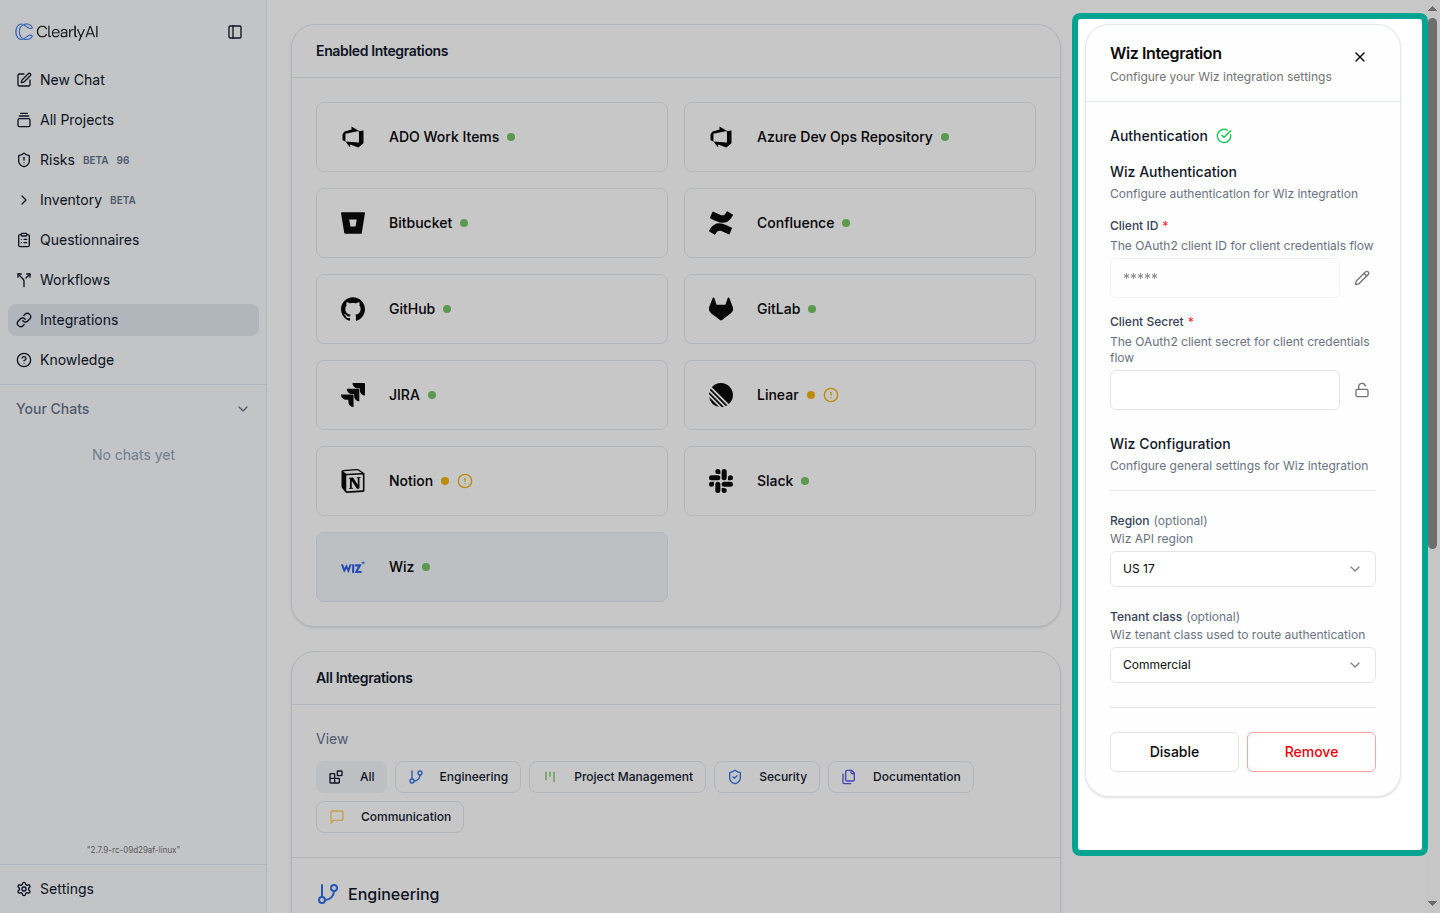Start a New Chat
Screen dimensions: 1440x913
coord(133,80)
